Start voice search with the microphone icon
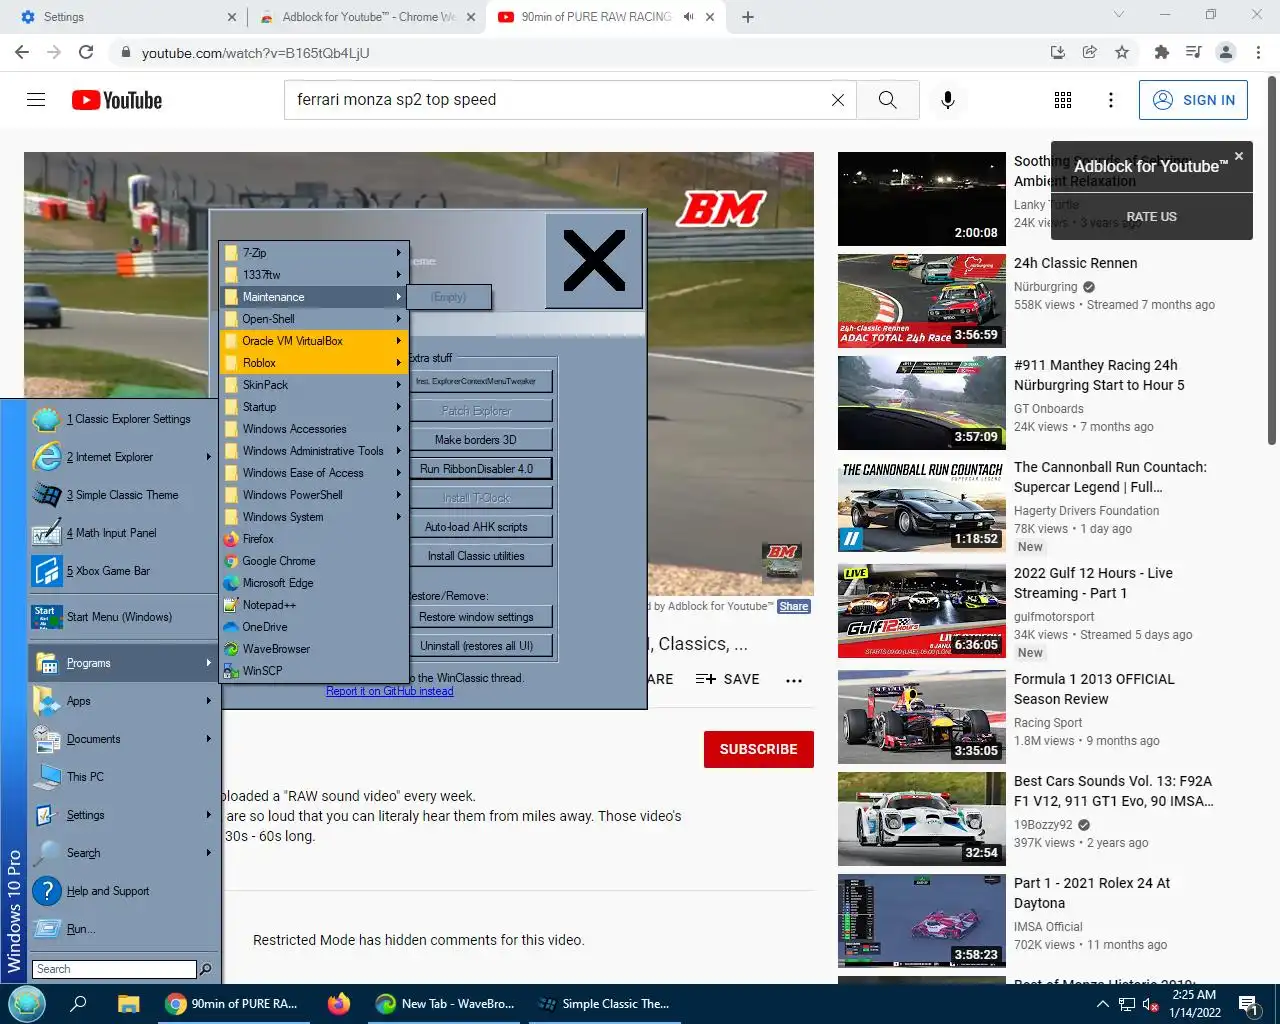The width and height of the screenshot is (1280, 1024). point(948,100)
